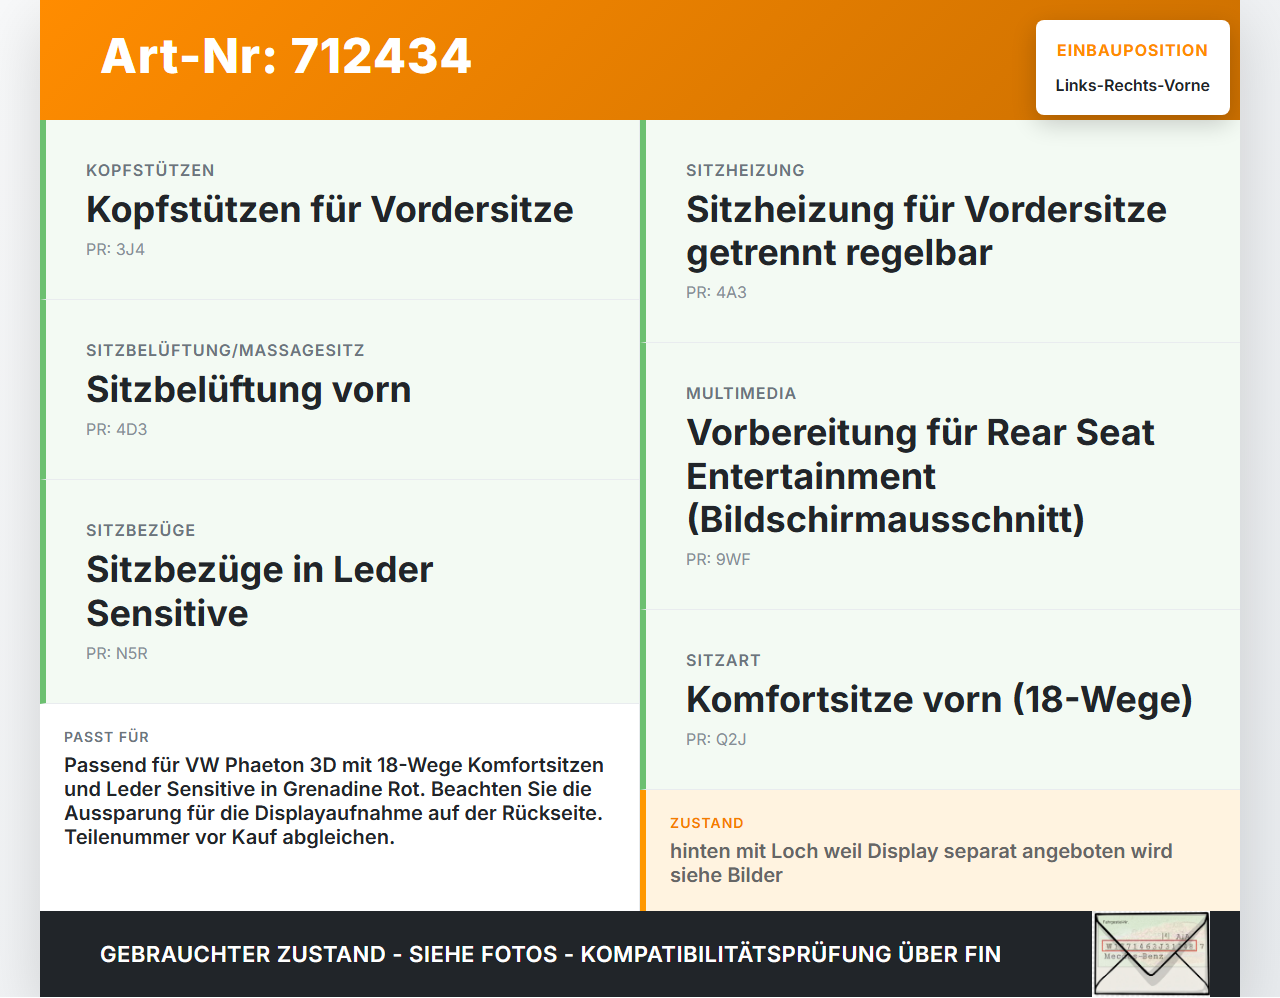This screenshot has height=998, width=1280.
Task: Click the SITZART category label
Action: coord(723,660)
